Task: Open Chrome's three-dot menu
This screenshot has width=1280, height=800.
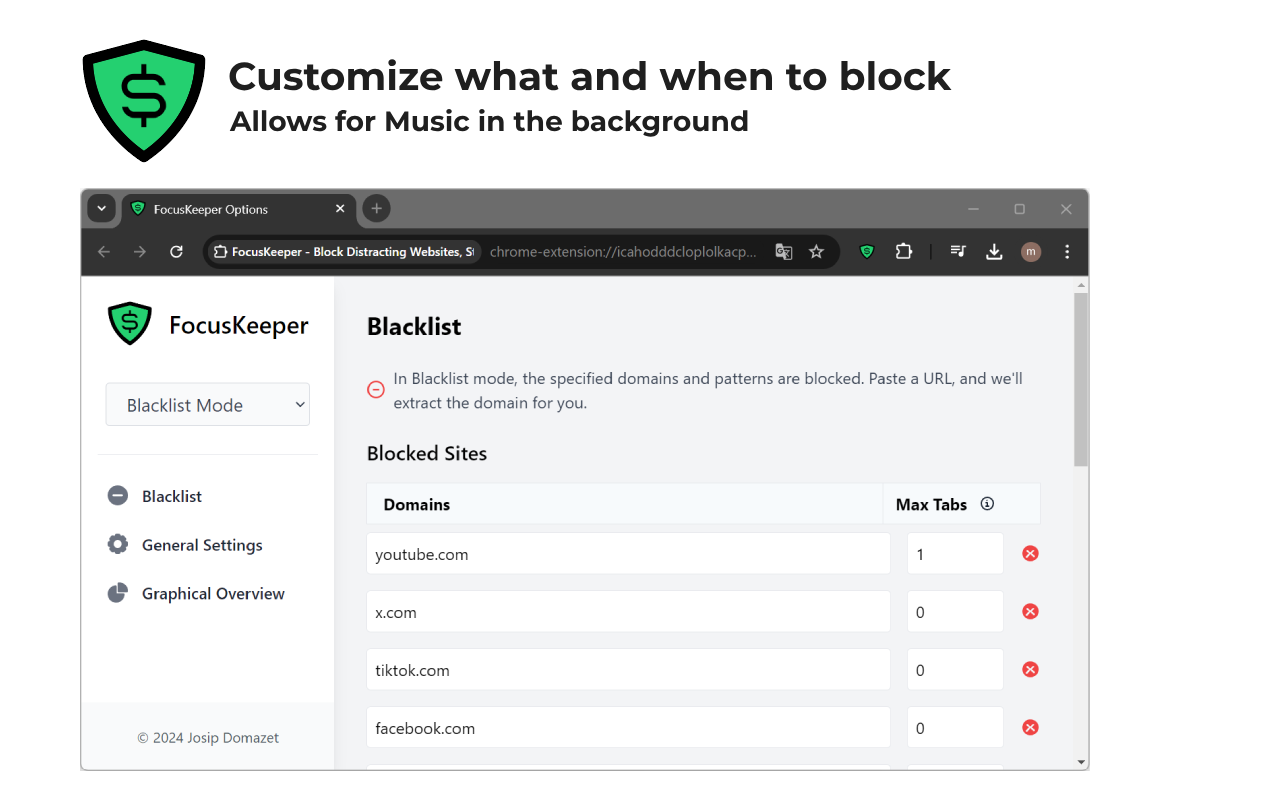Action: (x=1067, y=251)
